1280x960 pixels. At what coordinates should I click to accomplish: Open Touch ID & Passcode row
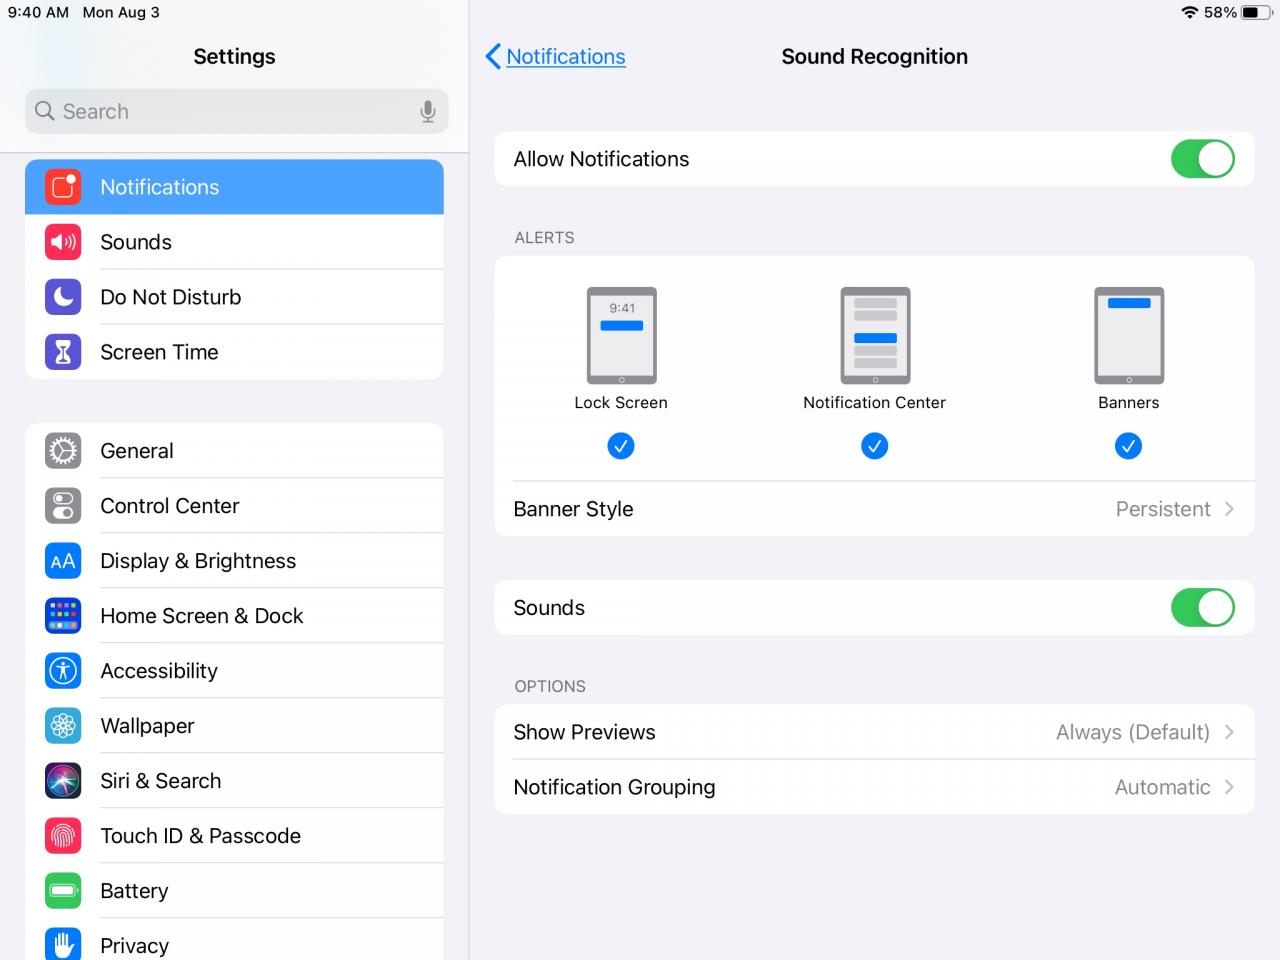[x=234, y=836]
